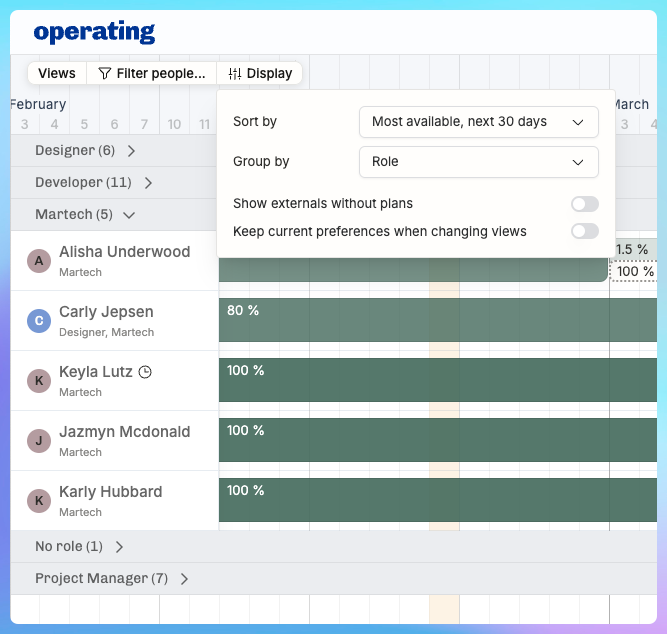This screenshot has width=667, height=634.
Task: Click Keyla Lutz's avatar icon
Action: (39, 381)
